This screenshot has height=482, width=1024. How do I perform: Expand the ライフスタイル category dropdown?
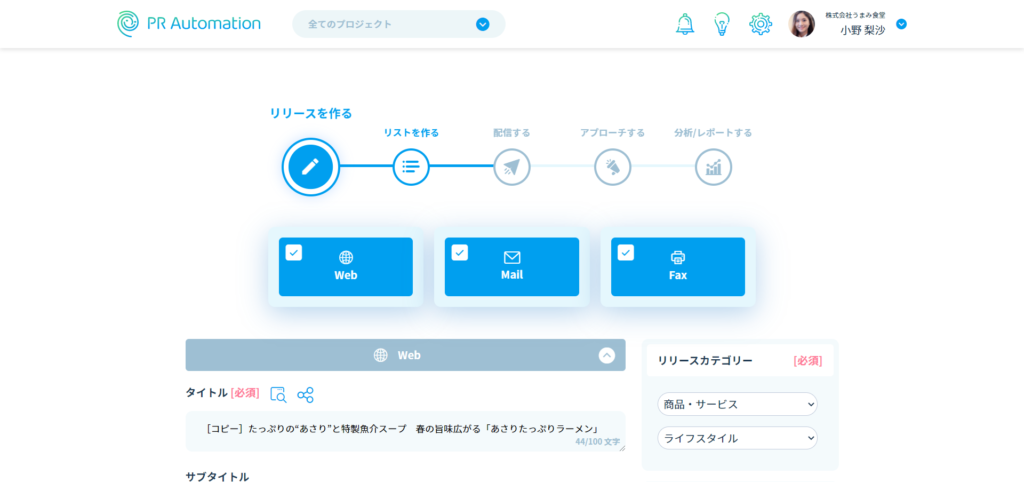[x=737, y=438]
